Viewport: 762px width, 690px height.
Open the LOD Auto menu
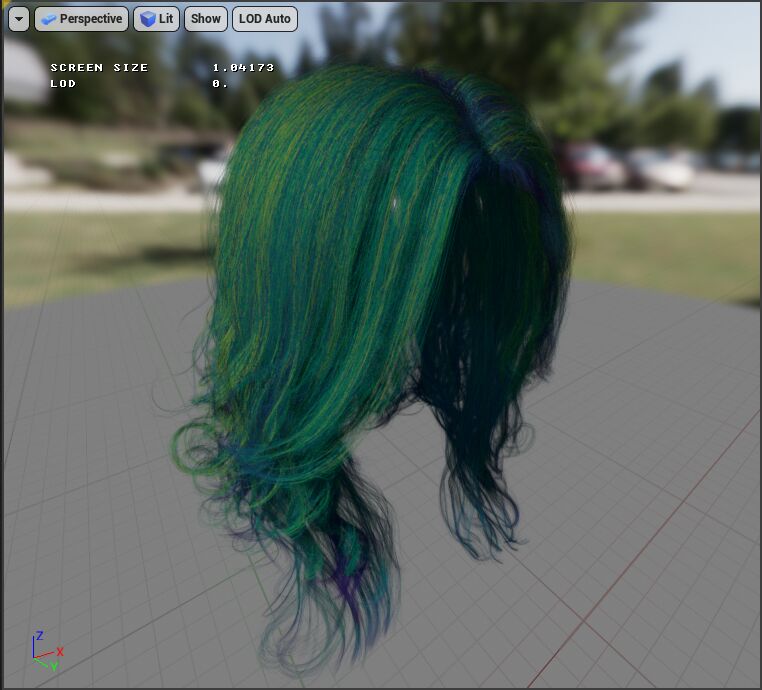264,19
